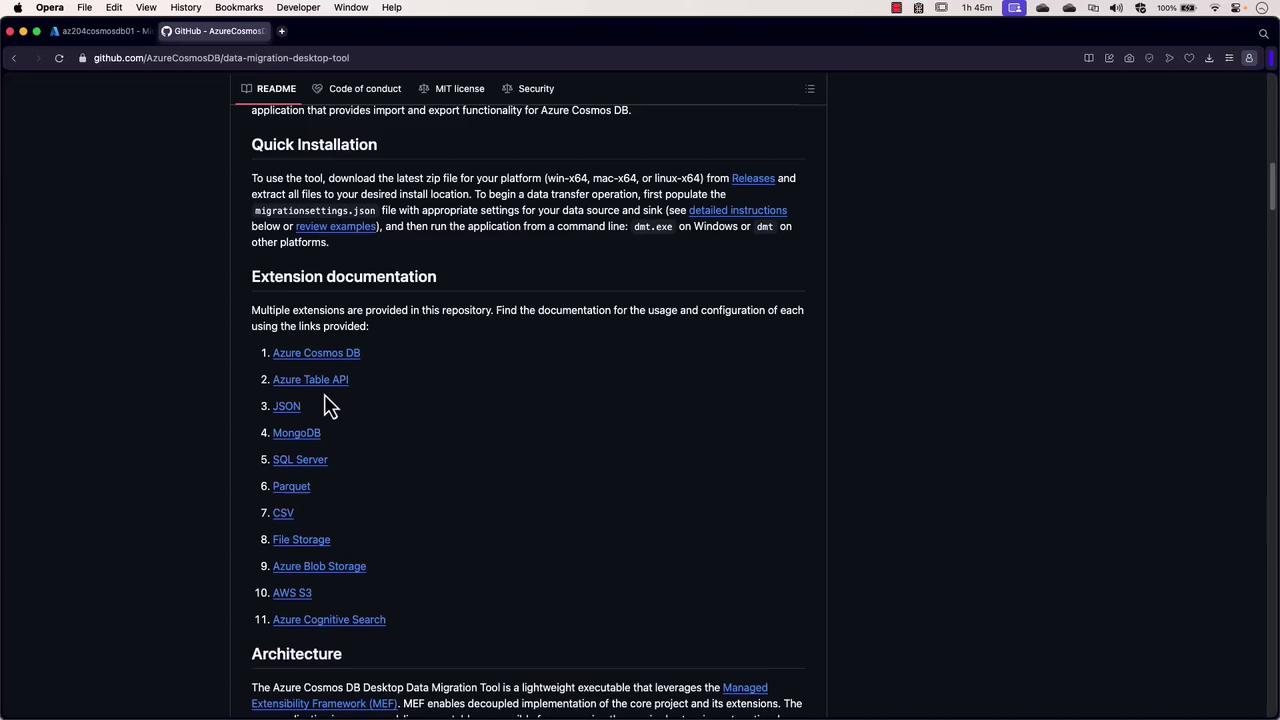This screenshot has height=720, width=1280.
Task: Open the review examples link
Action: (336, 226)
